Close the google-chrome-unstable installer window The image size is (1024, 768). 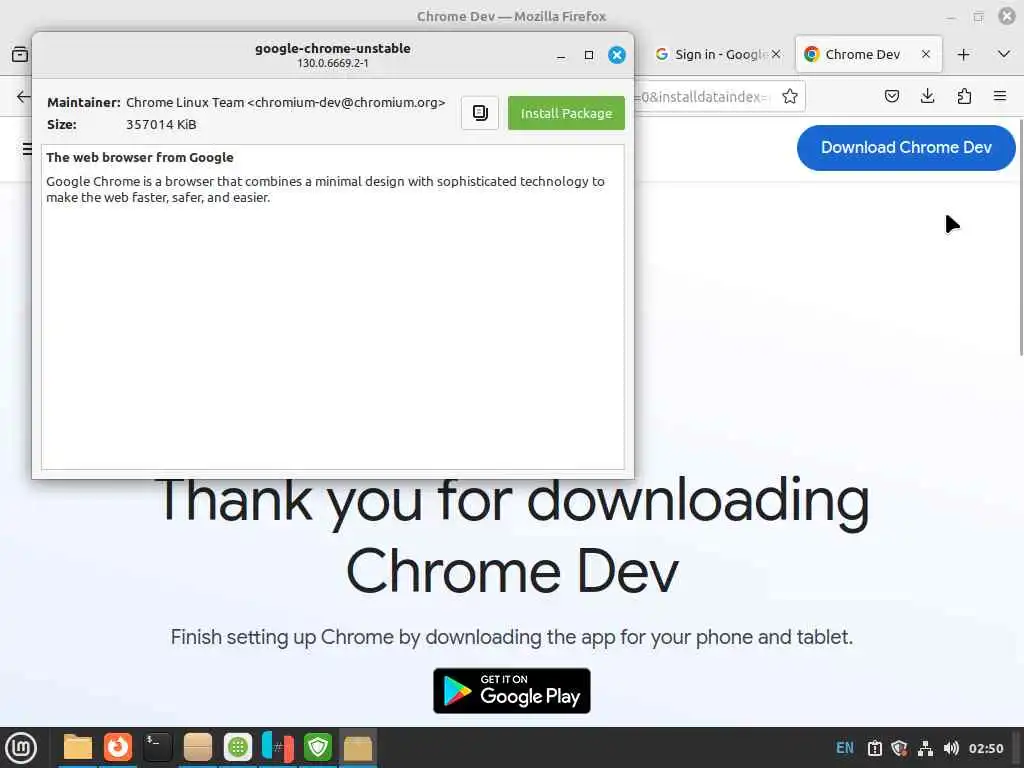[x=616, y=55]
